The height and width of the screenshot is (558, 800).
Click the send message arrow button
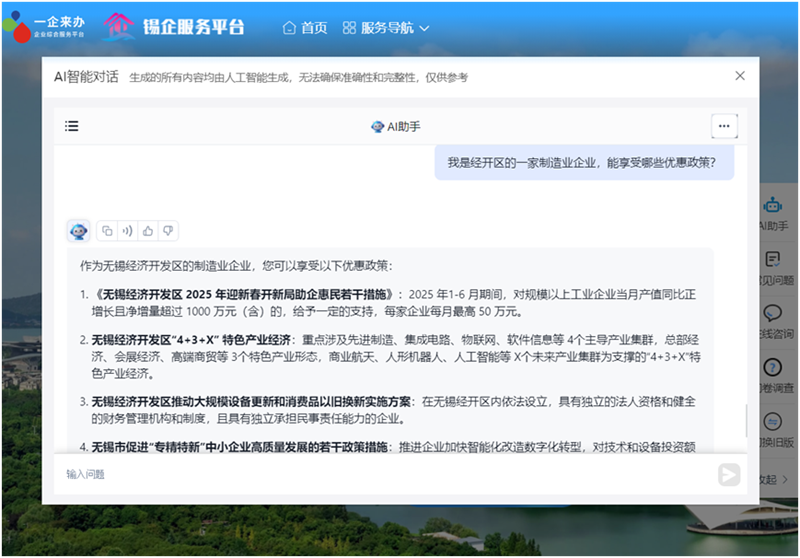coord(729,474)
